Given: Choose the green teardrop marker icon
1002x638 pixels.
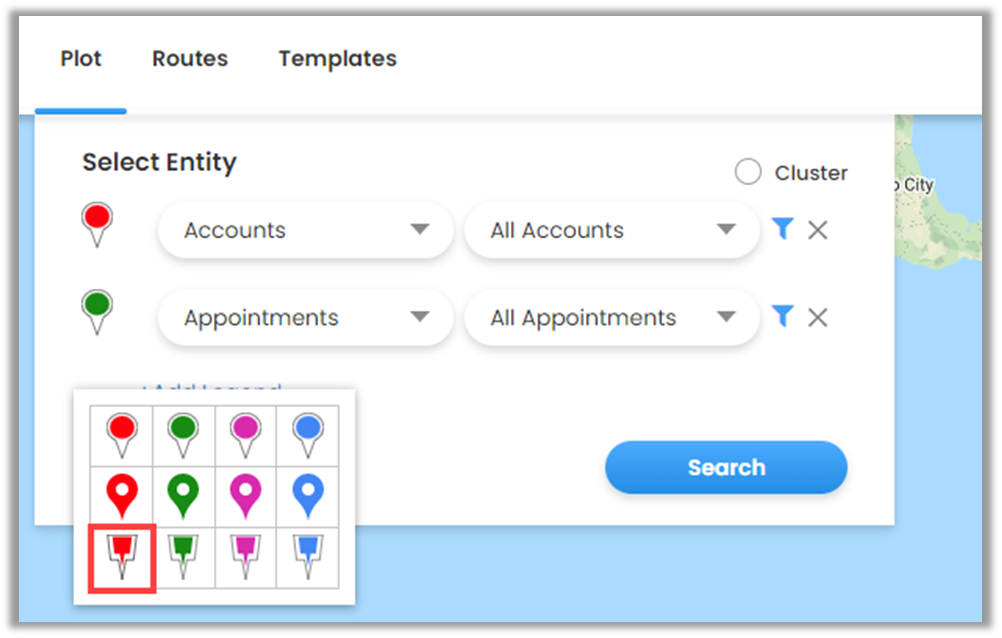Looking at the screenshot, I should point(184,495).
